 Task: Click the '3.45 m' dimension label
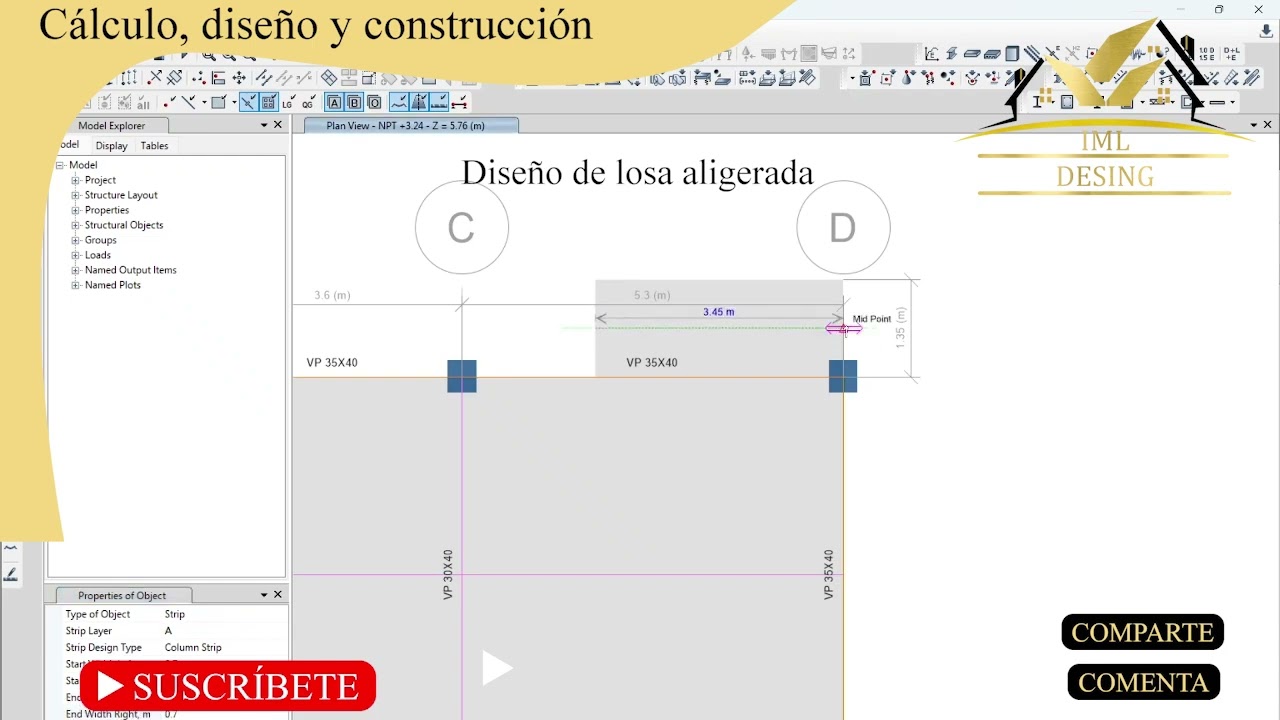pos(718,312)
